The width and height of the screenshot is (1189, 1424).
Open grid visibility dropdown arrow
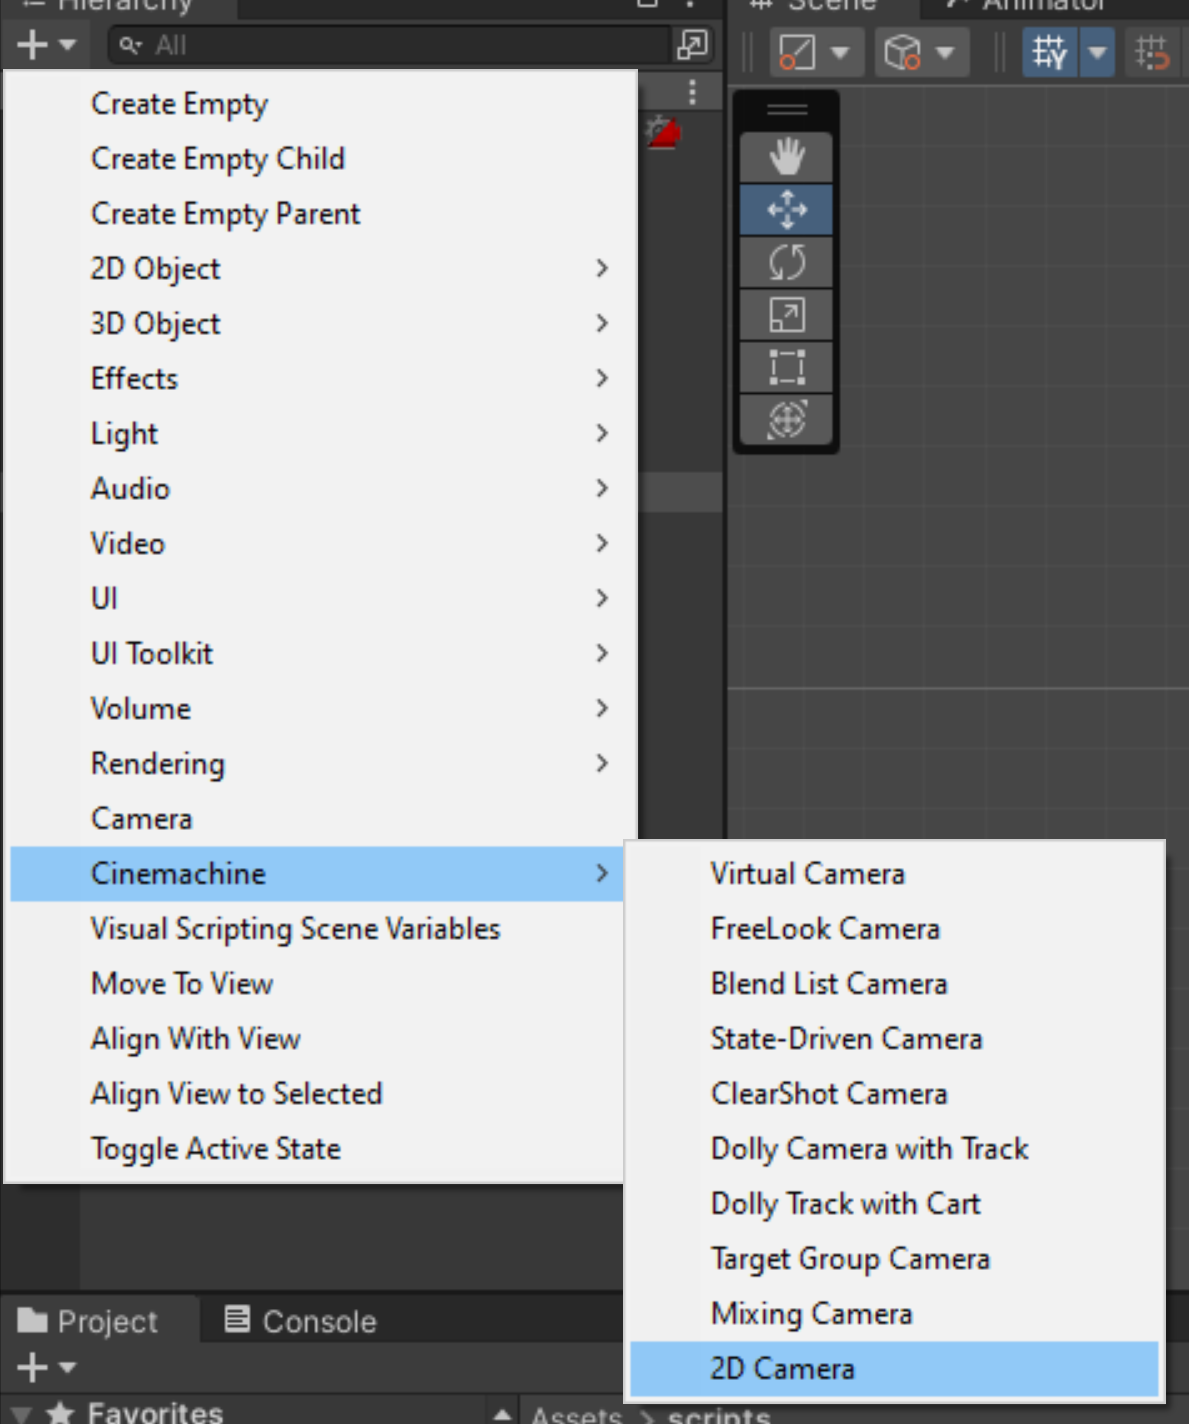tap(1098, 51)
